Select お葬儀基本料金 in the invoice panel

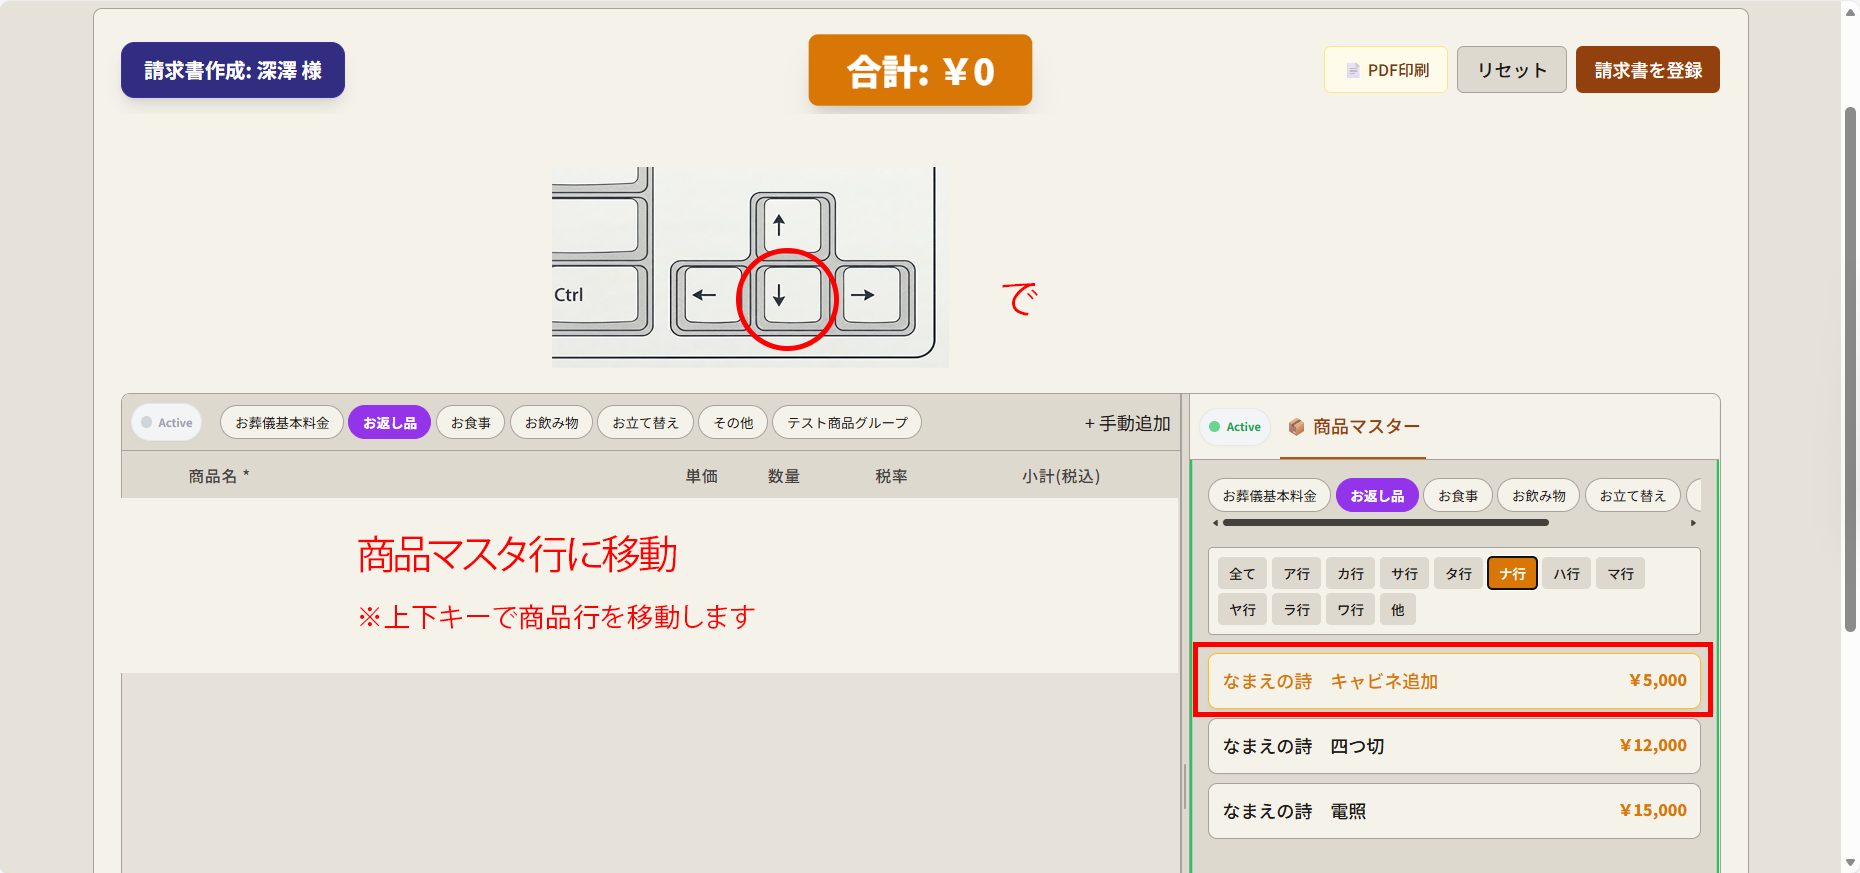(x=282, y=423)
